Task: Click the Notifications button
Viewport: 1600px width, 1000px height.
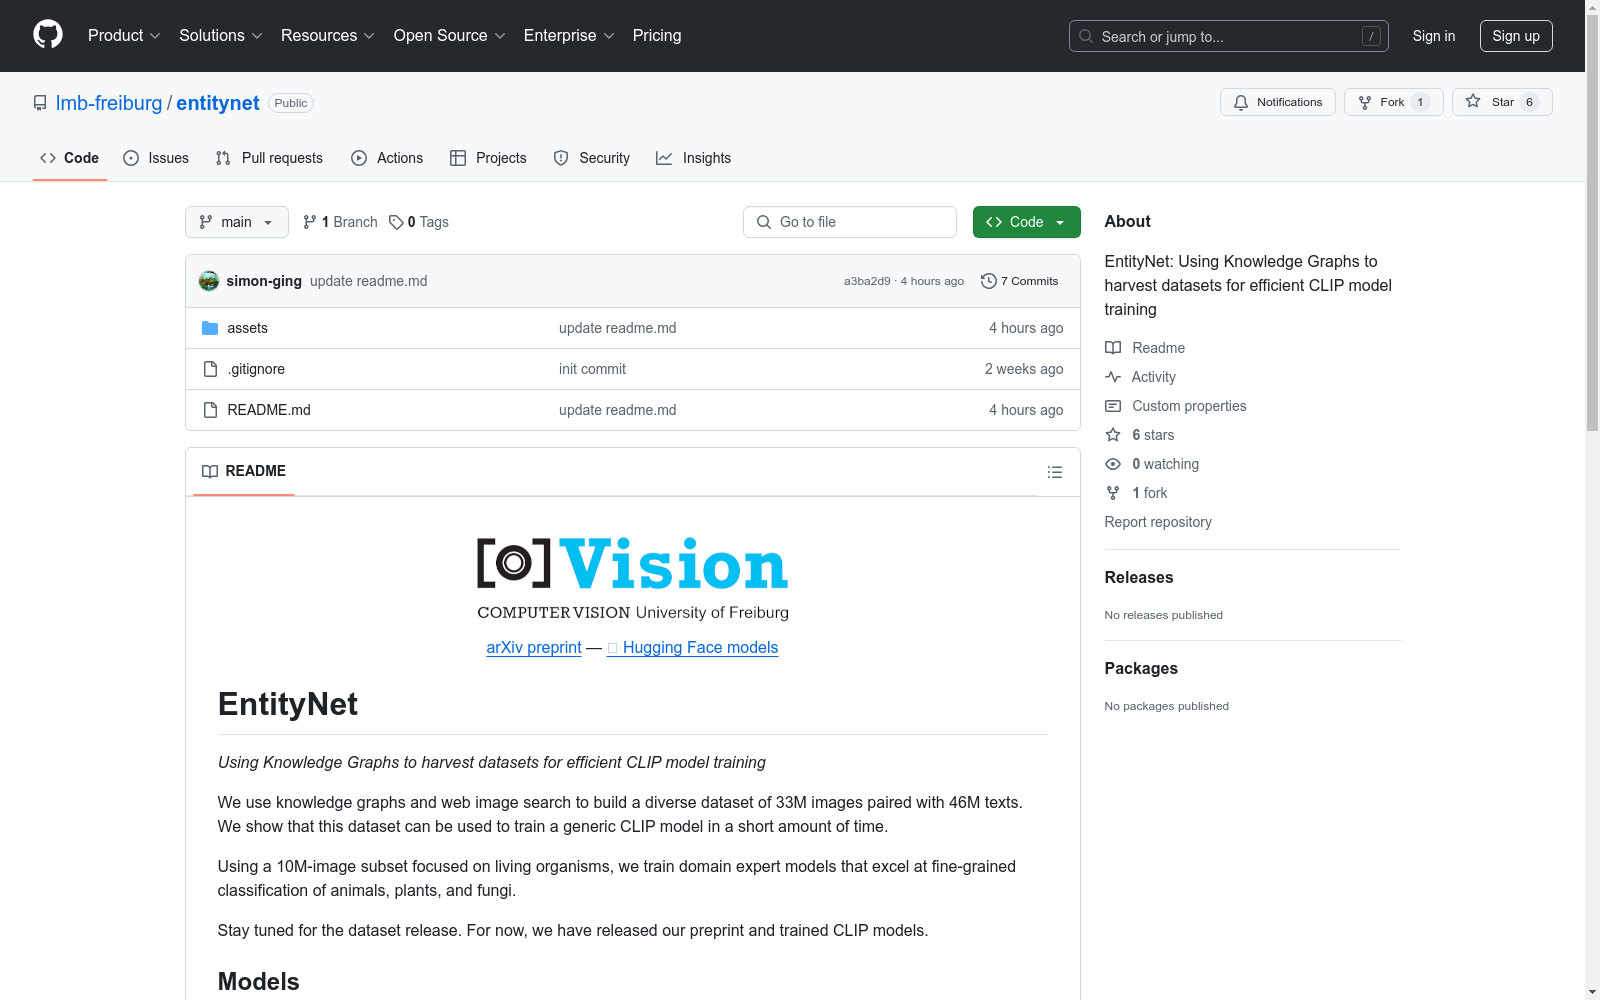Action: (1278, 102)
